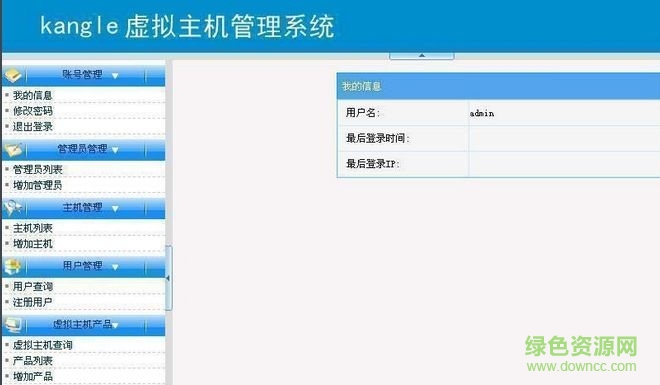
Task: Open the 修改密码 page
Action: coord(33,111)
